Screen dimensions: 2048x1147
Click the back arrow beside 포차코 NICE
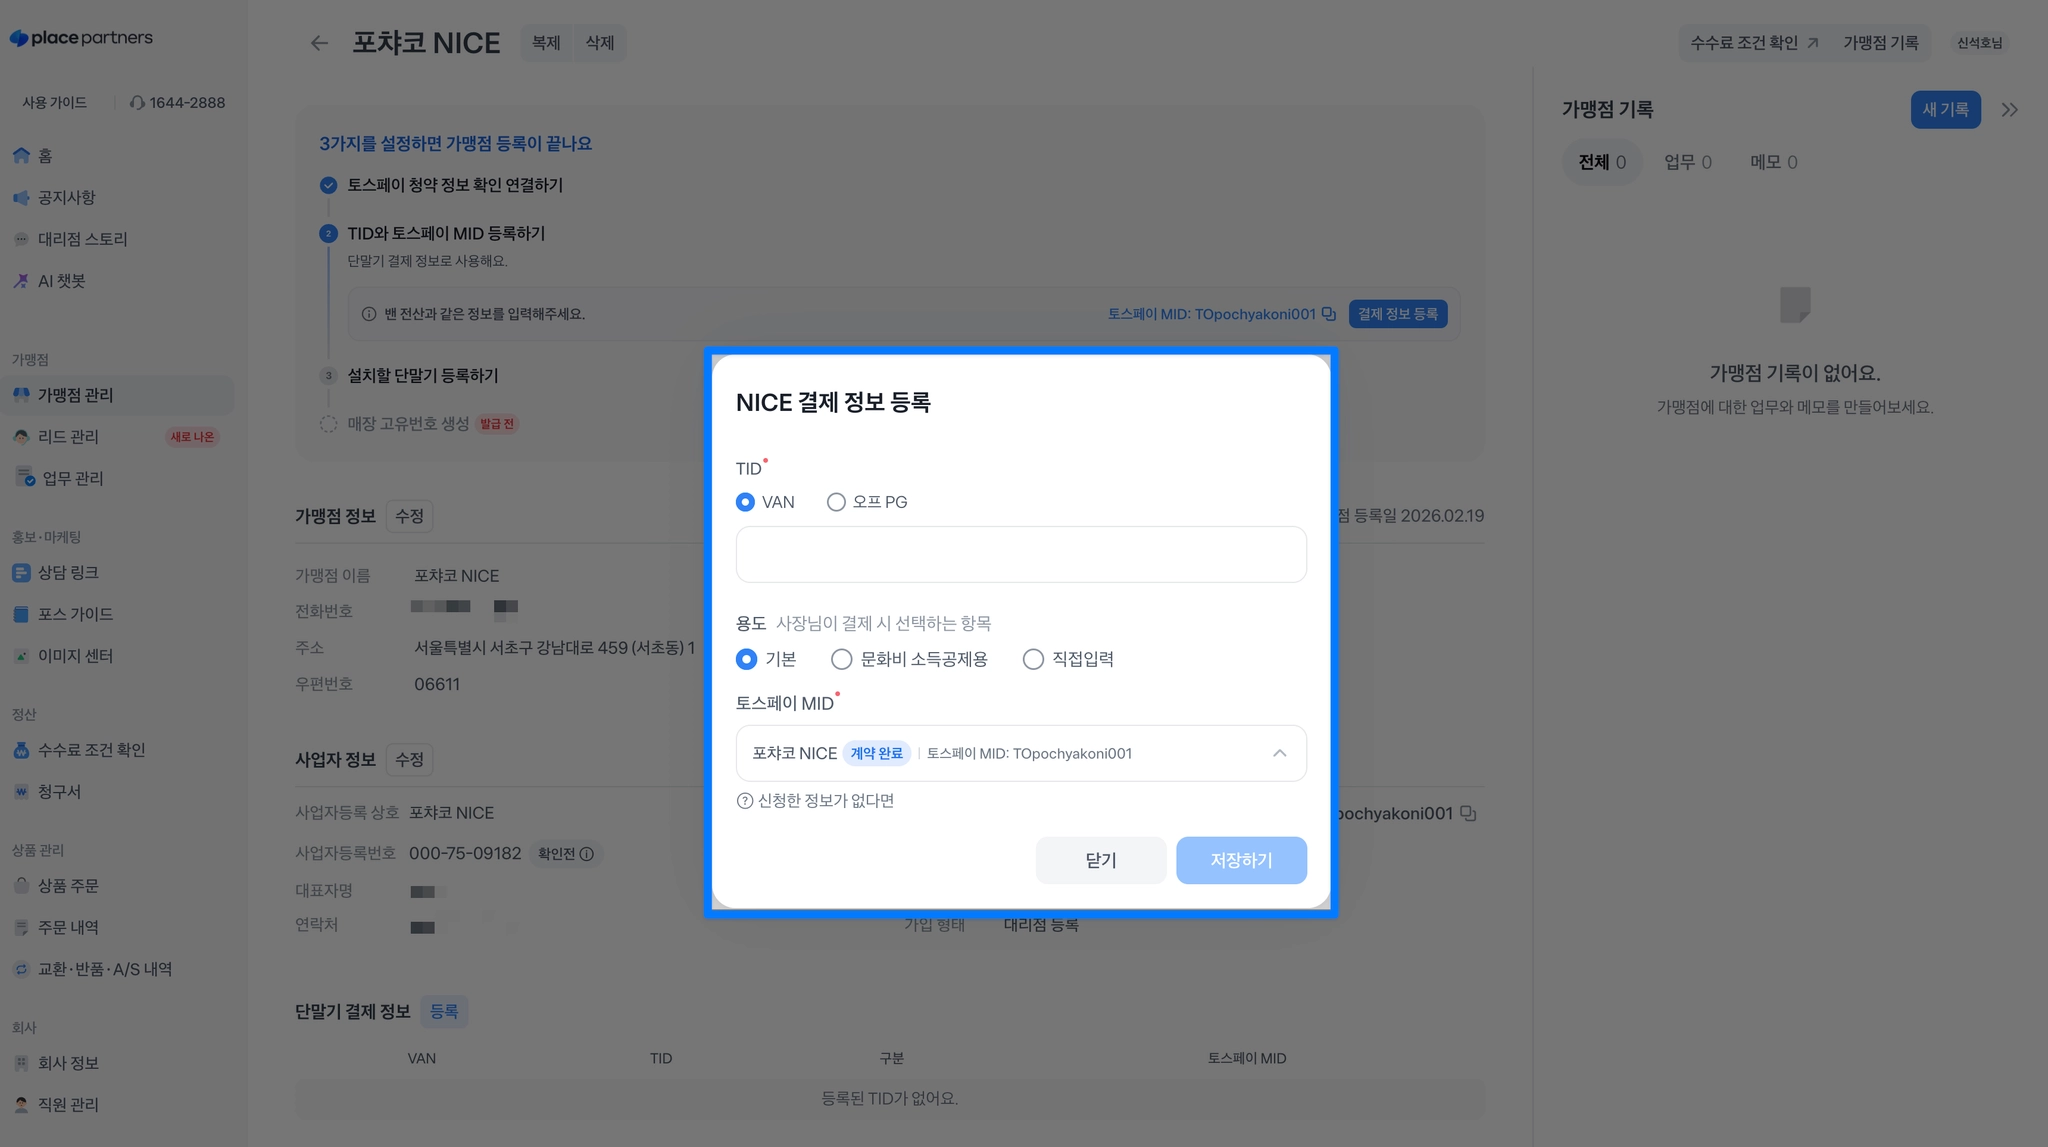[x=319, y=43]
